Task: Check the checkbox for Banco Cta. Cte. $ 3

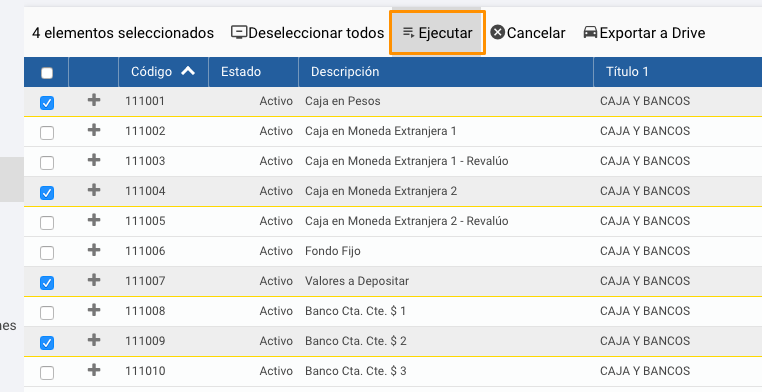Action: click(47, 373)
